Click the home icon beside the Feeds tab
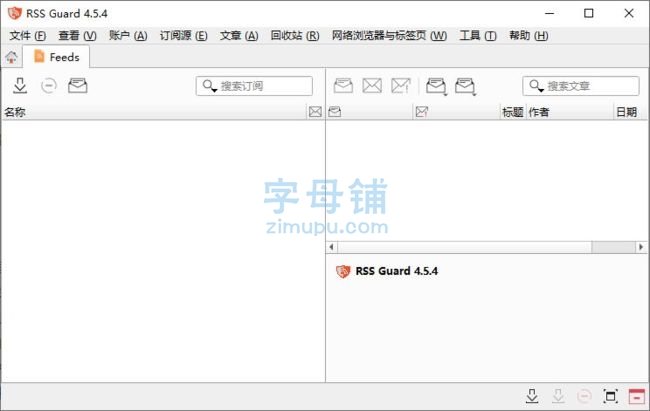The height and width of the screenshot is (411, 650). [x=12, y=57]
